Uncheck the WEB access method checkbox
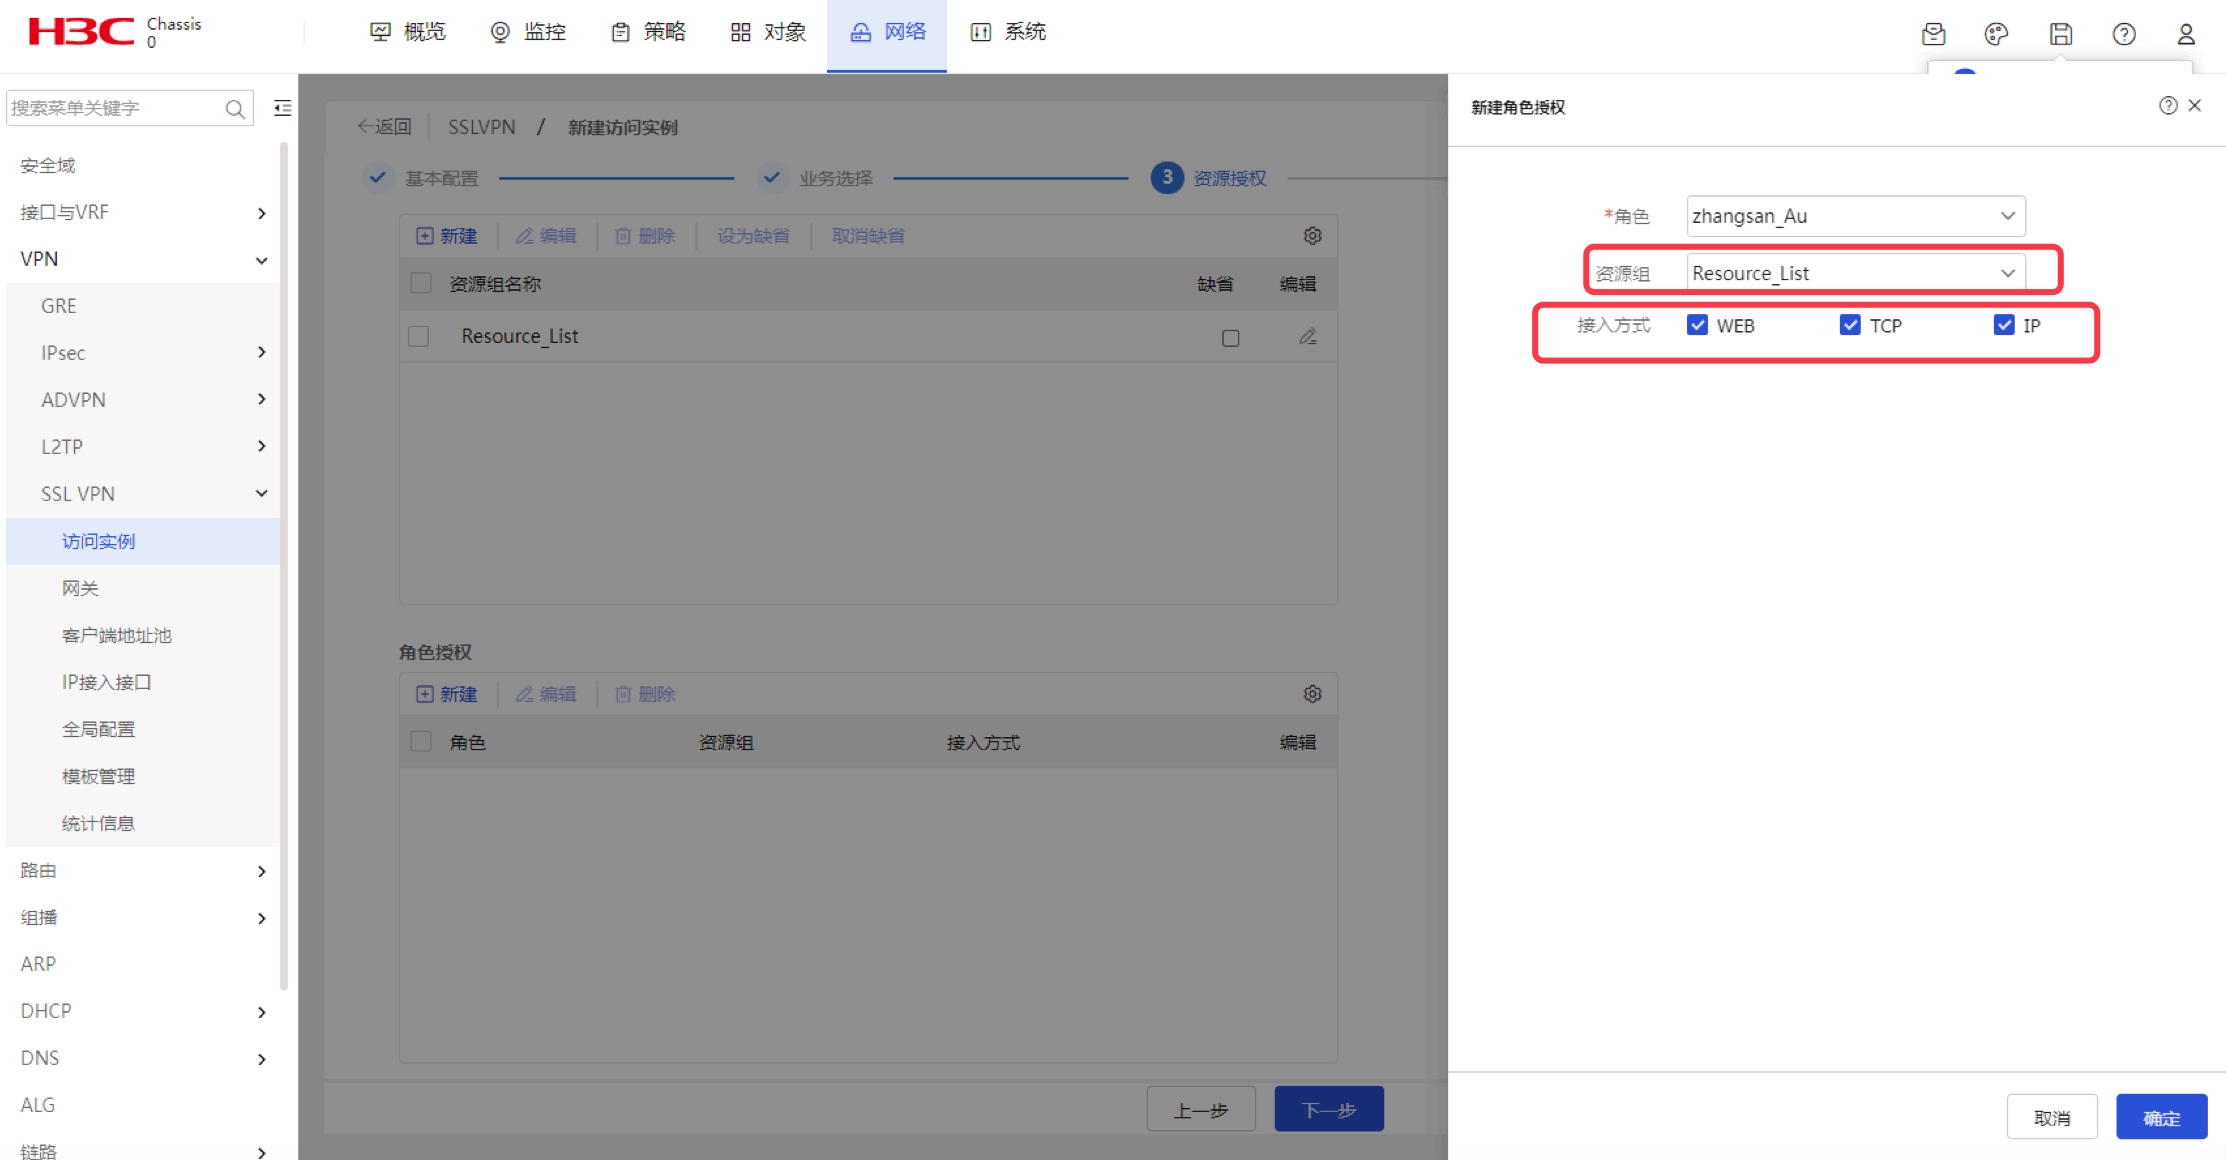 click(1697, 325)
